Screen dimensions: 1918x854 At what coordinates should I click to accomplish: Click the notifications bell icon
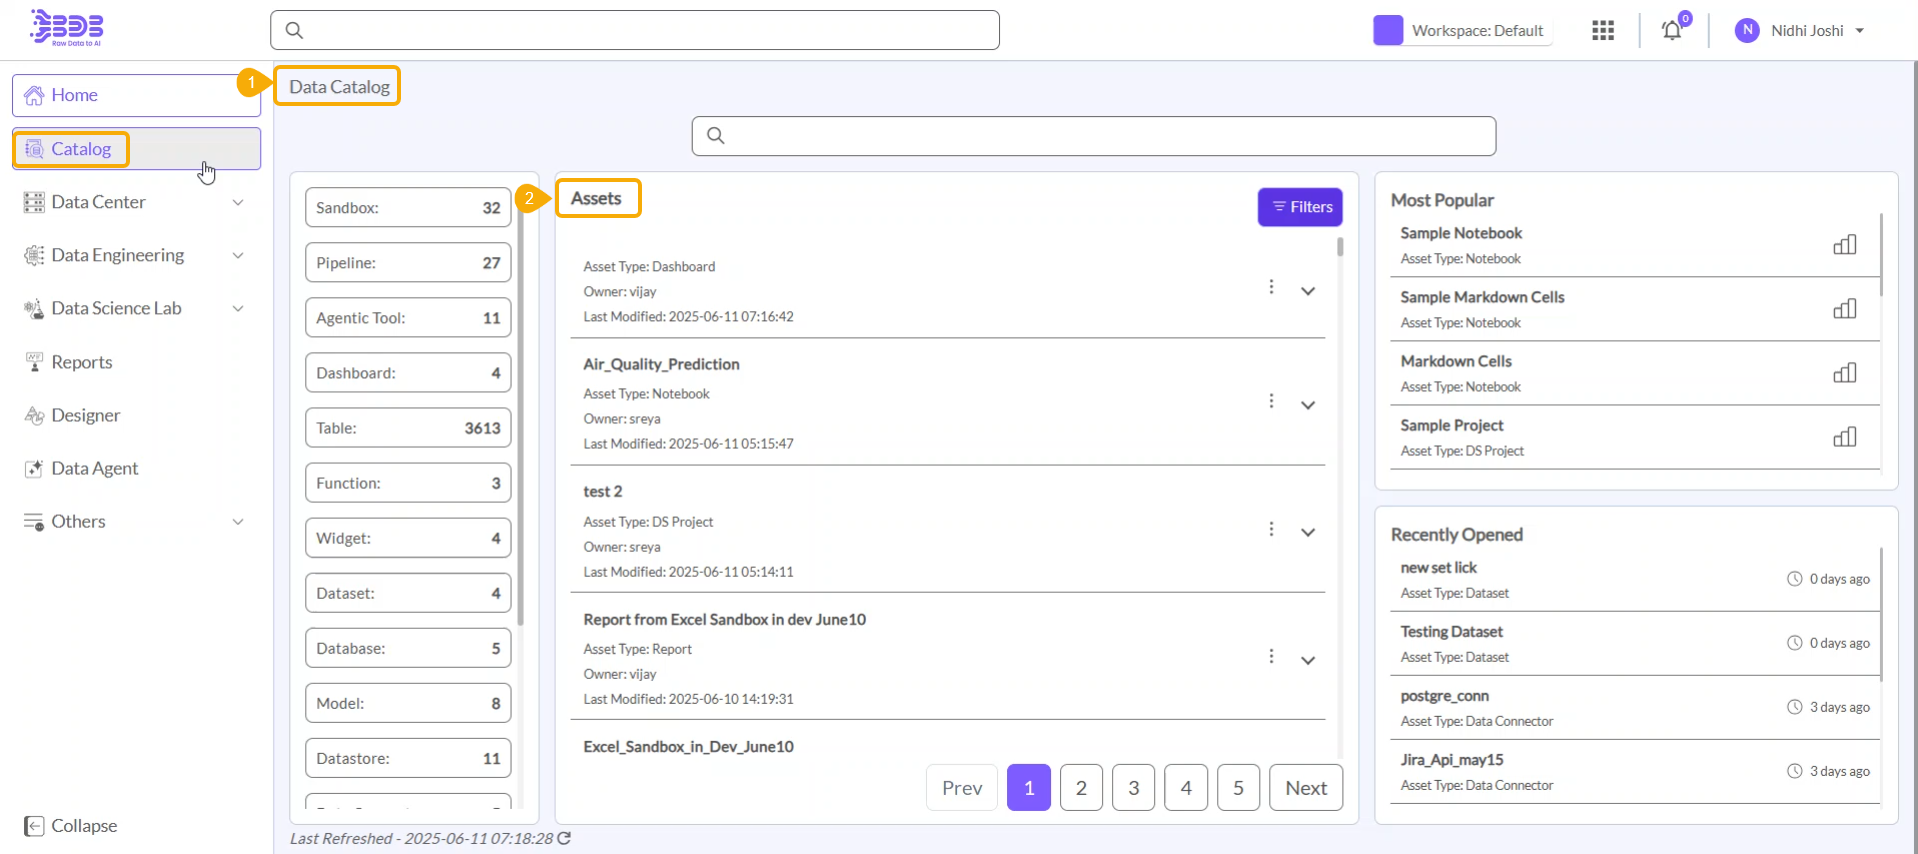(1672, 31)
